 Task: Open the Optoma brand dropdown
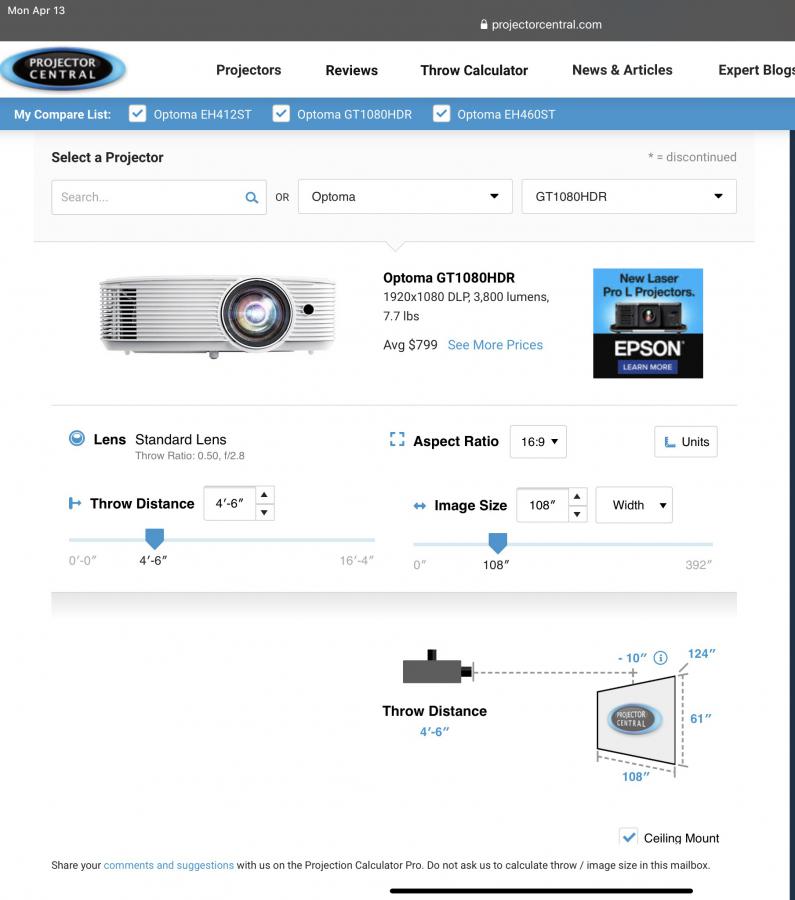(x=405, y=196)
